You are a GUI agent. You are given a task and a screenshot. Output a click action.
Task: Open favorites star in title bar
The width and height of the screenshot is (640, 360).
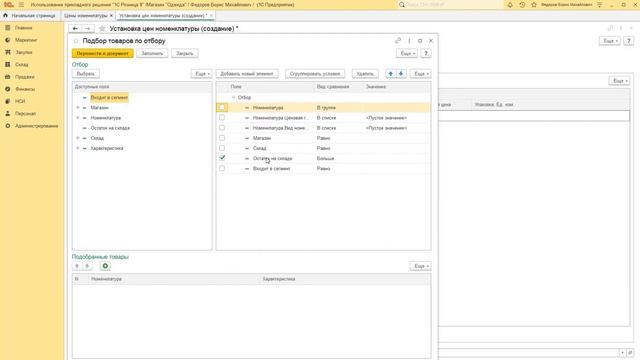pyautogui.click(x=534, y=4)
